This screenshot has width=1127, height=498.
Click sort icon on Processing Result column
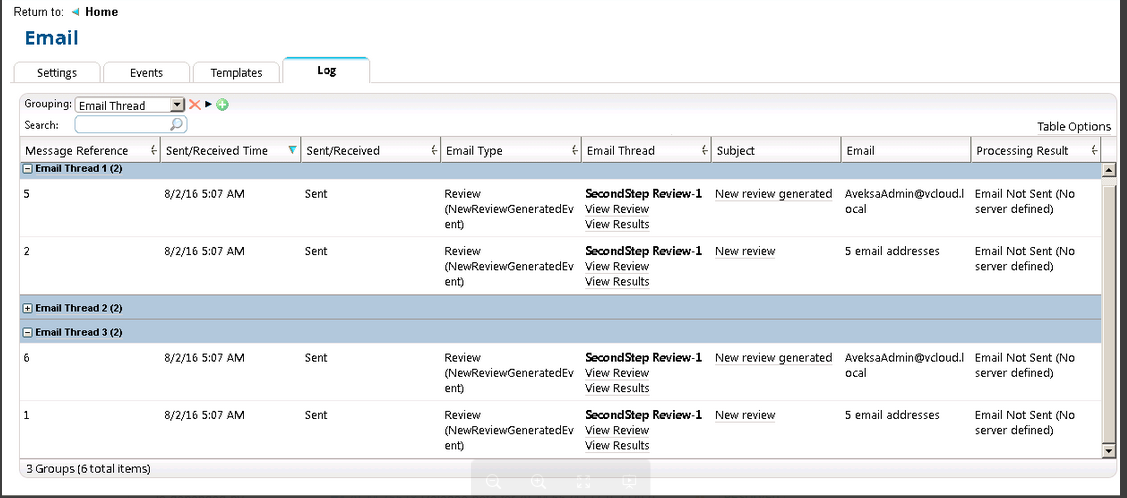(1094, 151)
